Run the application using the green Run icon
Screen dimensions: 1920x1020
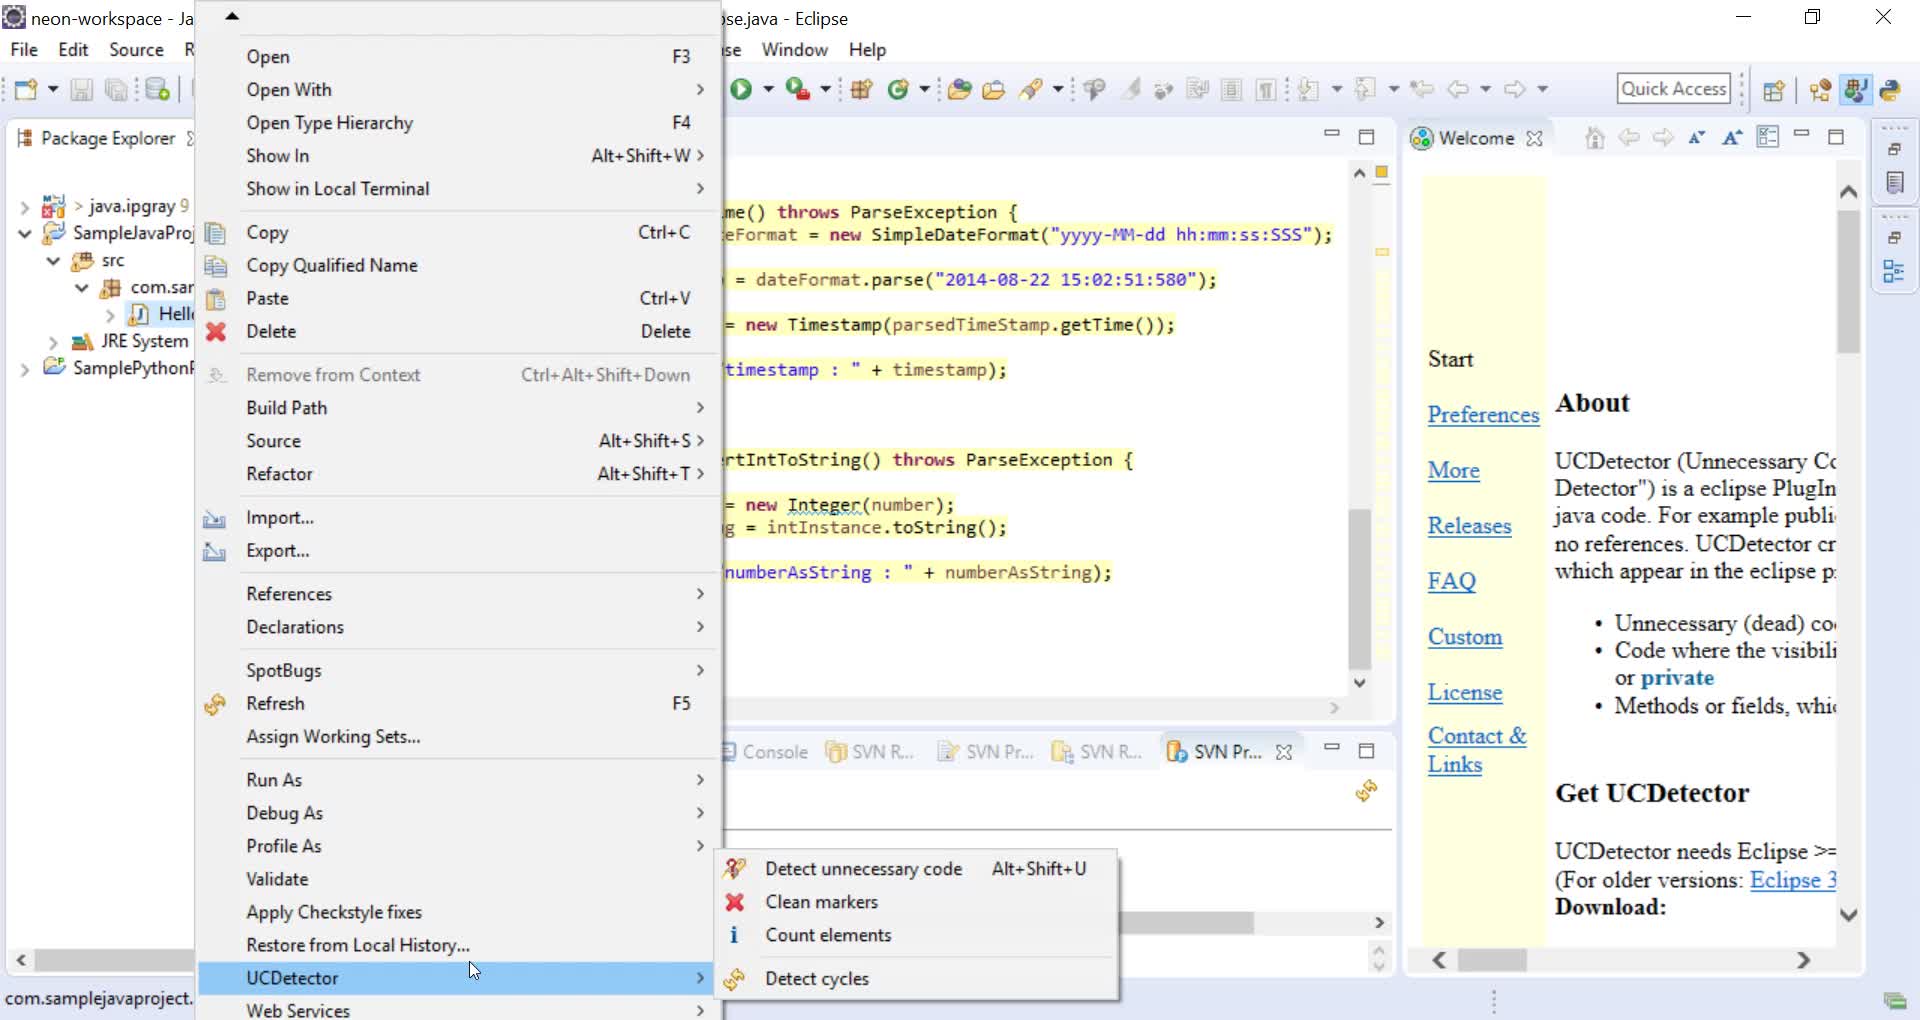coord(740,89)
